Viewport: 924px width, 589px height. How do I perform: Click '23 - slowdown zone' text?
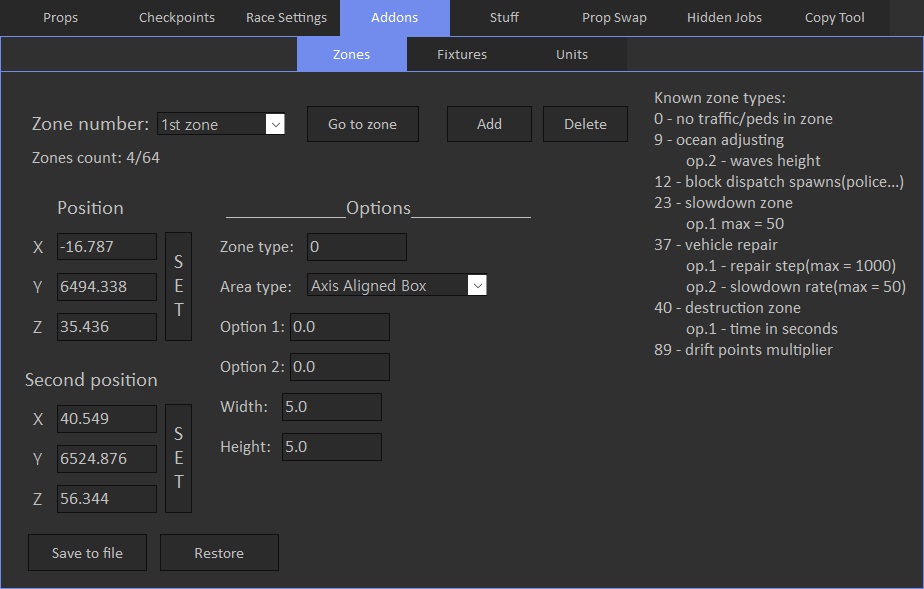coord(723,203)
